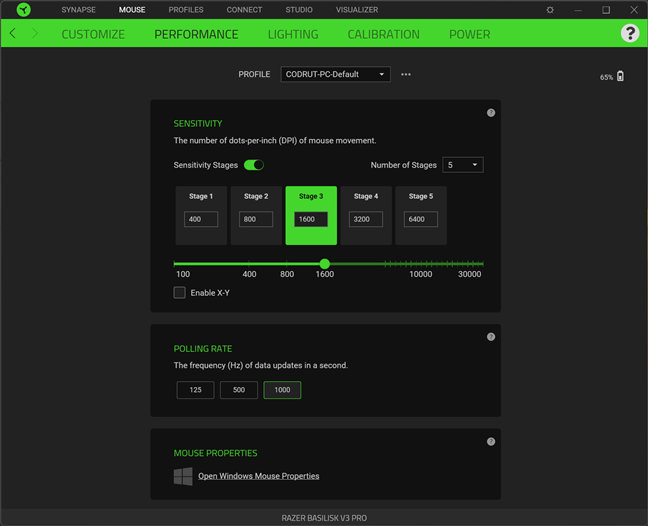Click DPI slider track near 400
This screenshot has width=648, height=526.
click(249, 264)
